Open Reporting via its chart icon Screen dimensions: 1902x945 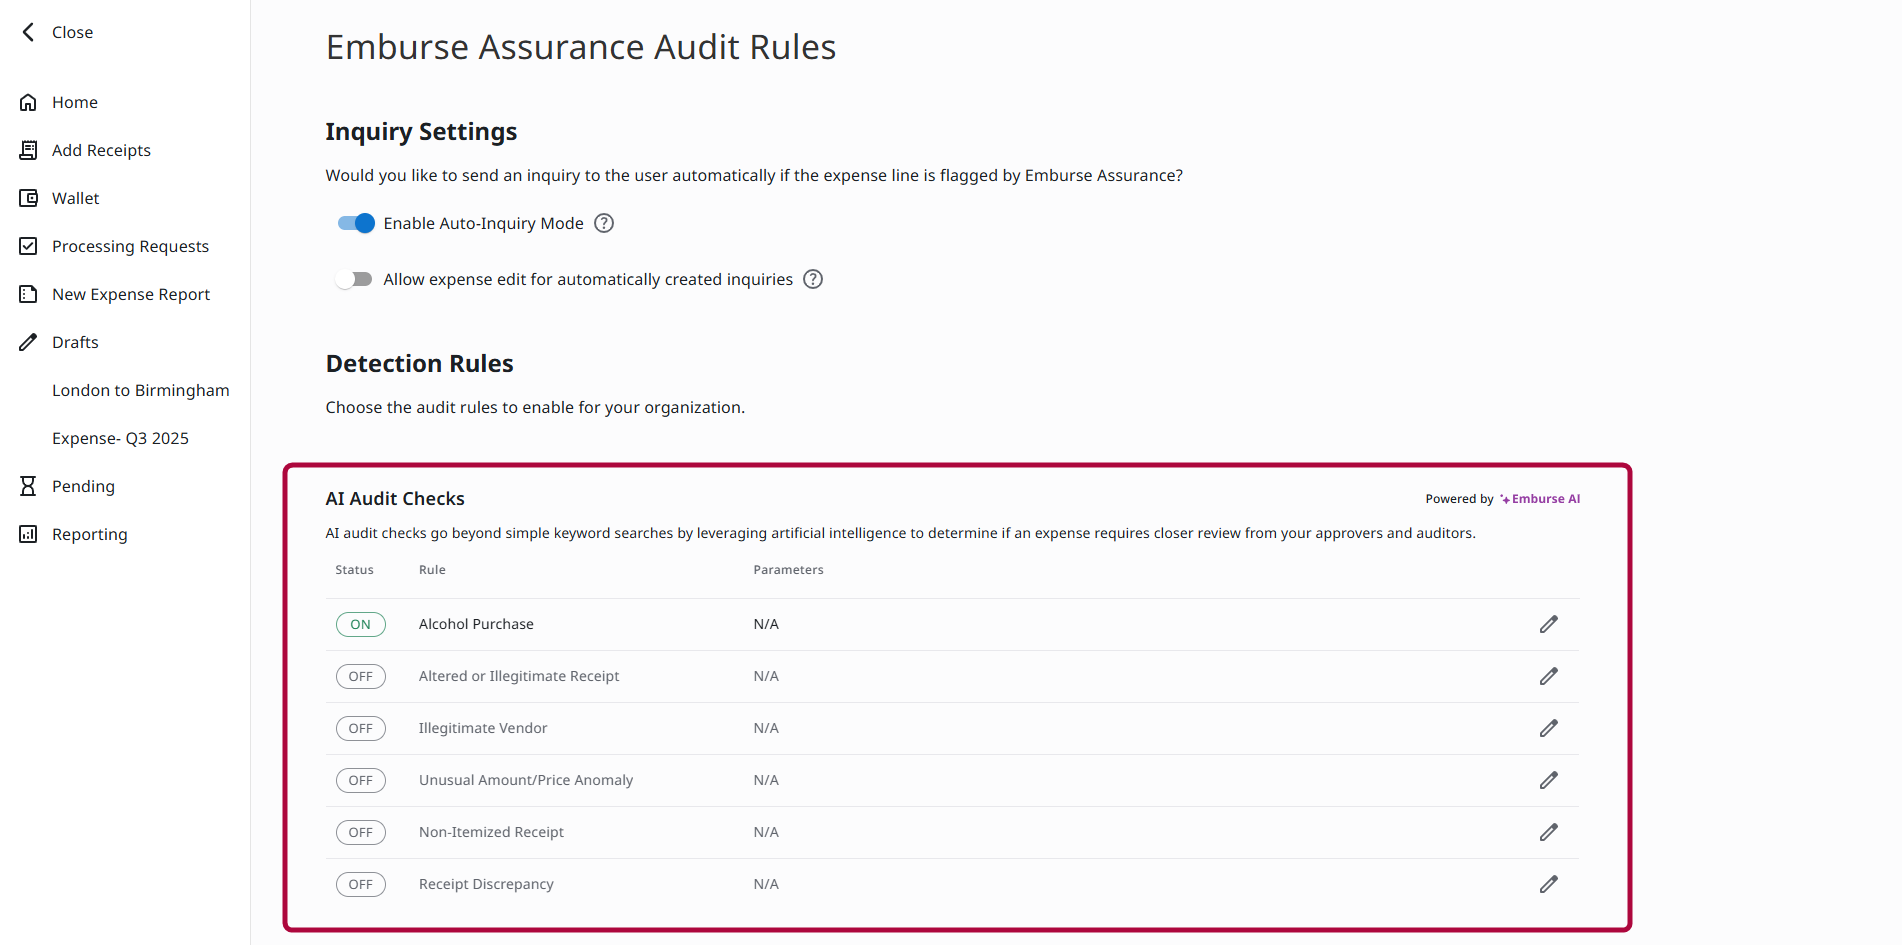[x=29, y=533]
